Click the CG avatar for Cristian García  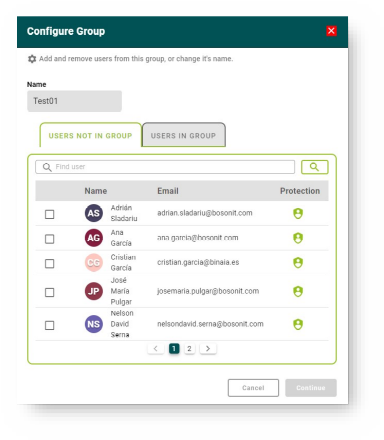[x=94, y=263]
